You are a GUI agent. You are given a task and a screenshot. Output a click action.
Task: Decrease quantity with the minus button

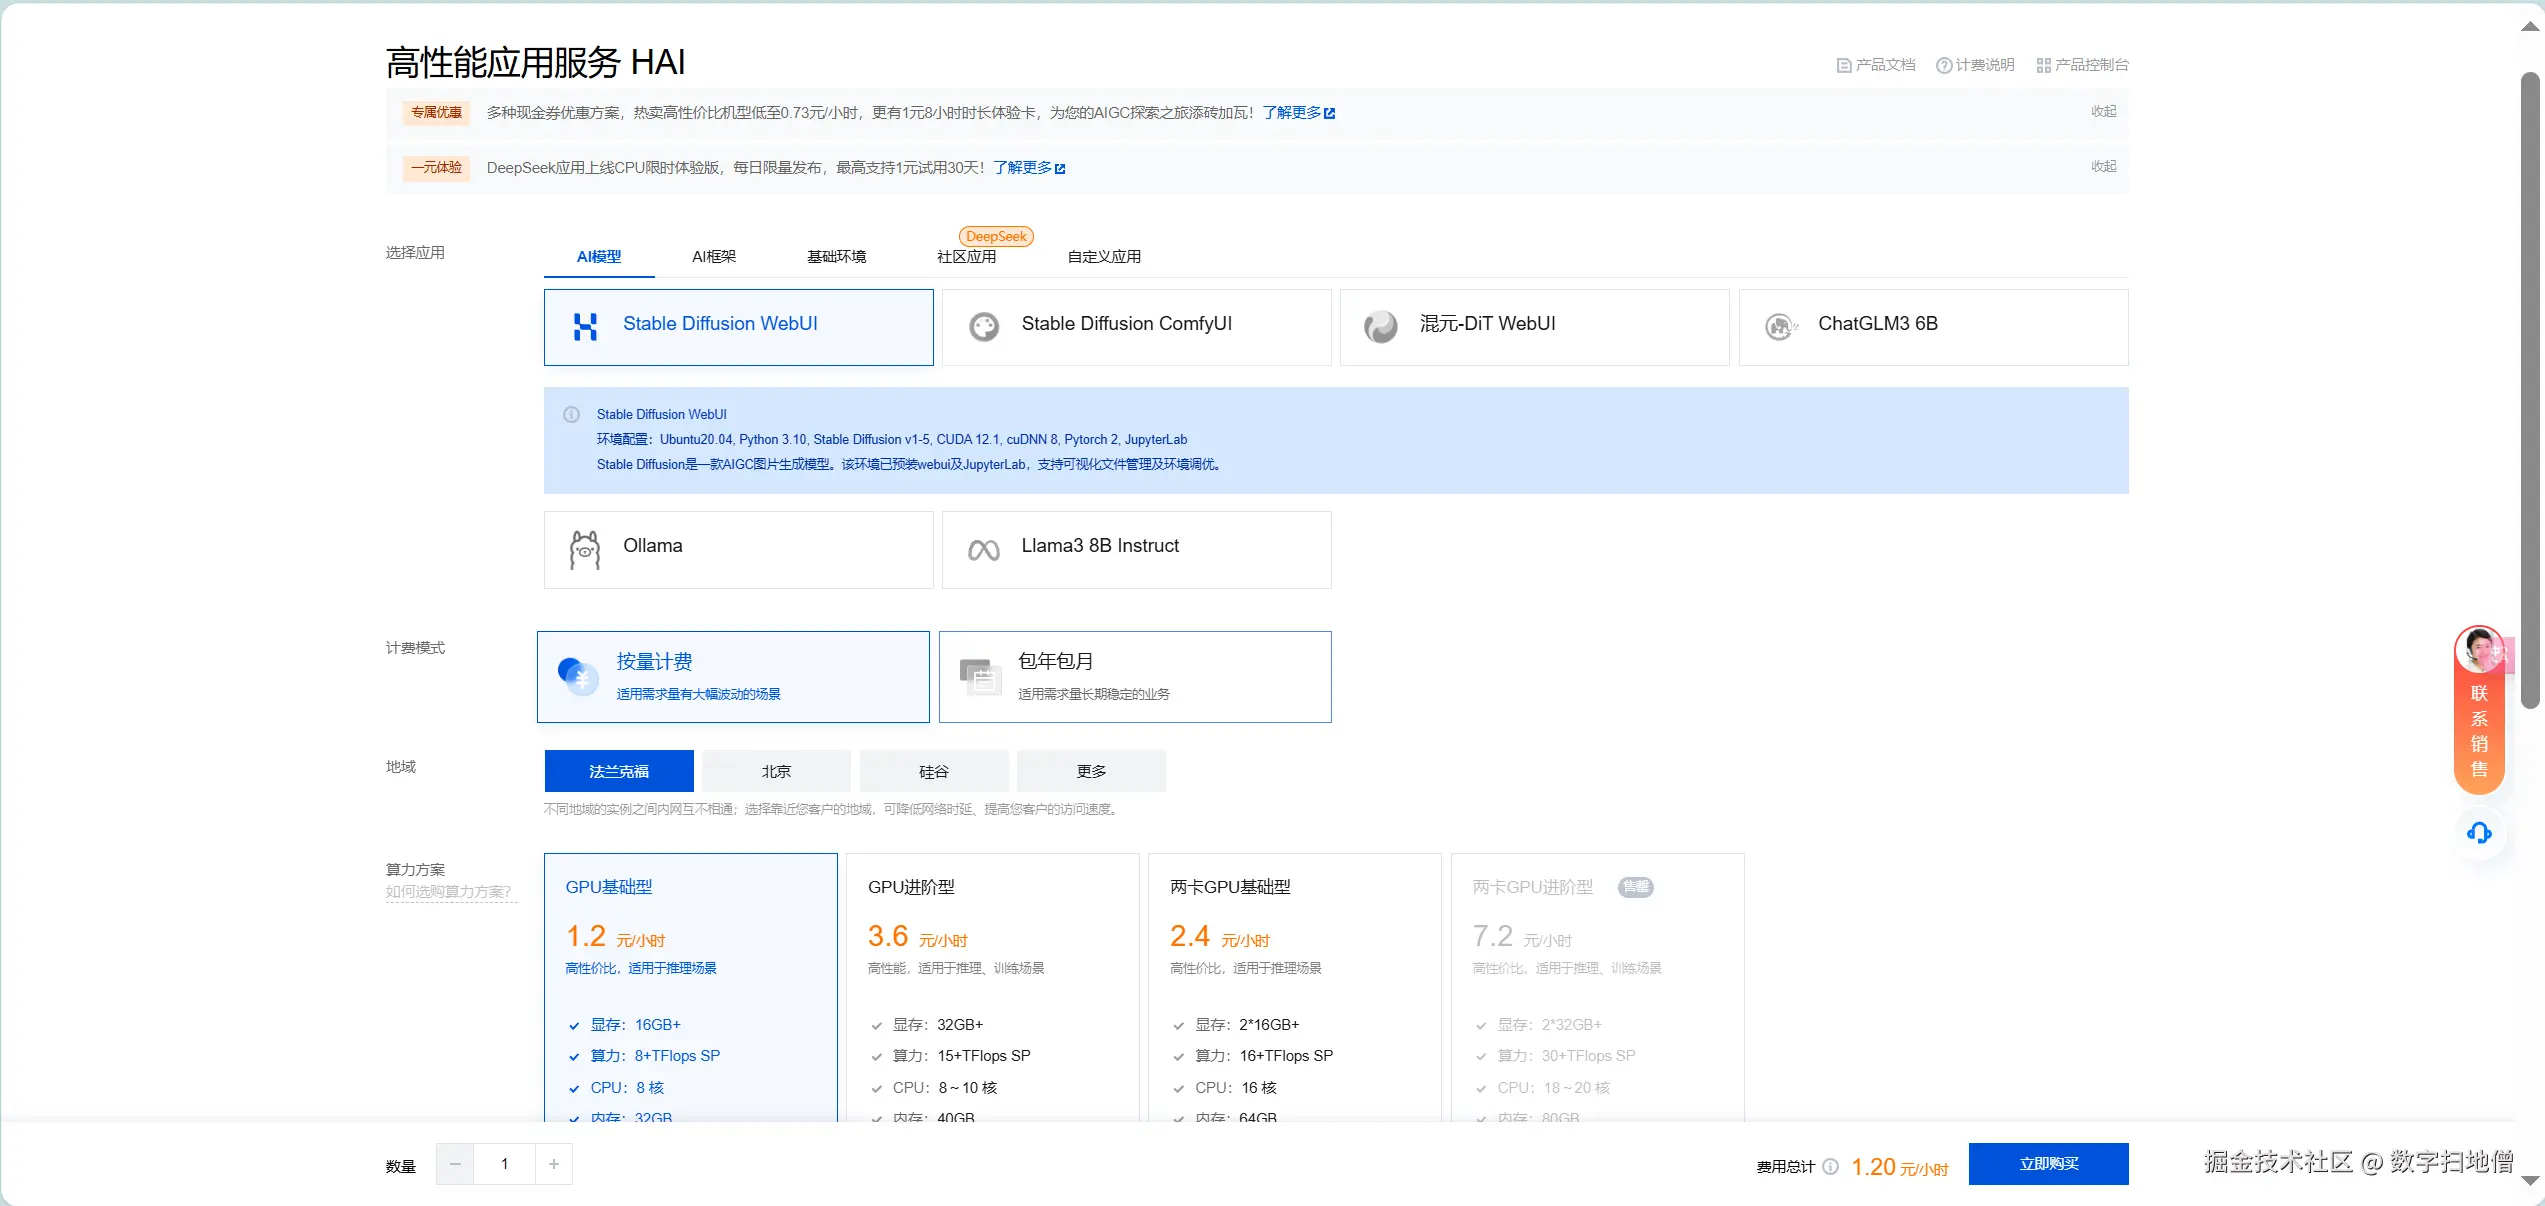pos(455,1164)
